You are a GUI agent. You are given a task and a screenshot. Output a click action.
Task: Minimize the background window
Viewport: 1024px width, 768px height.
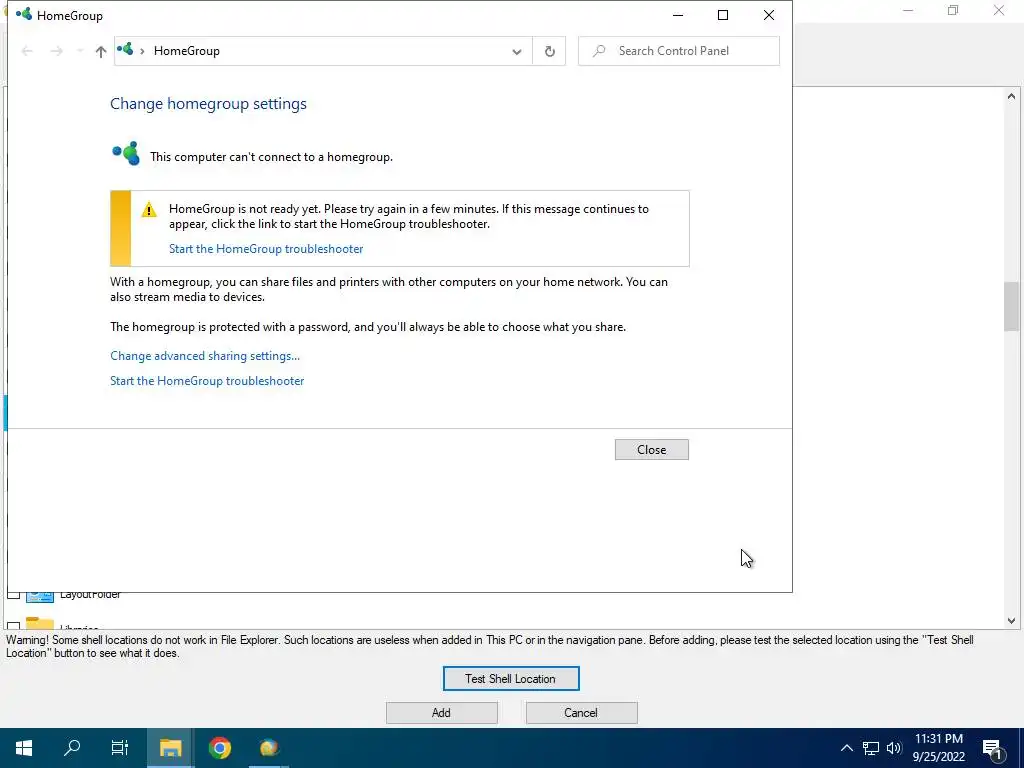(x=908, y=10)
